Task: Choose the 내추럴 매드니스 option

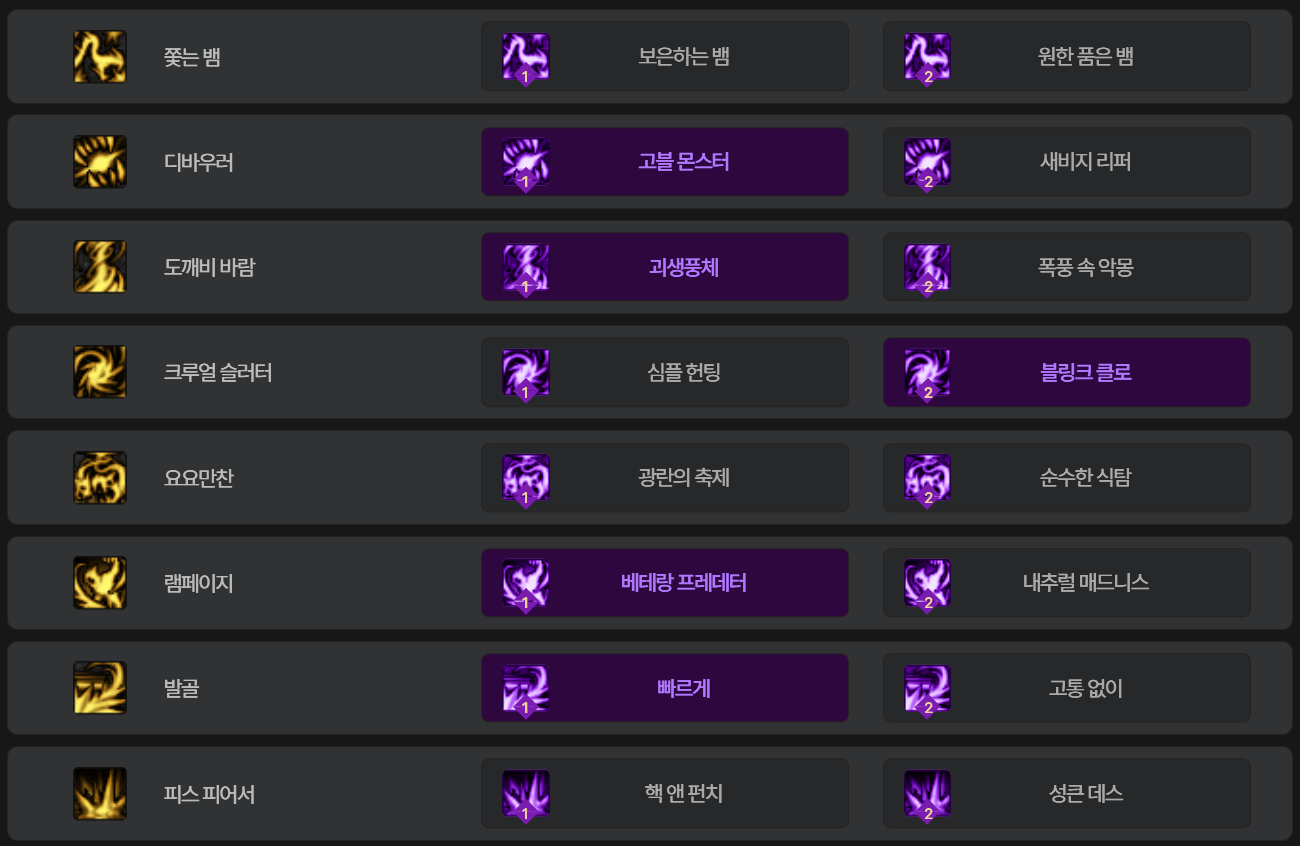Action: [x=1067, y=583]
